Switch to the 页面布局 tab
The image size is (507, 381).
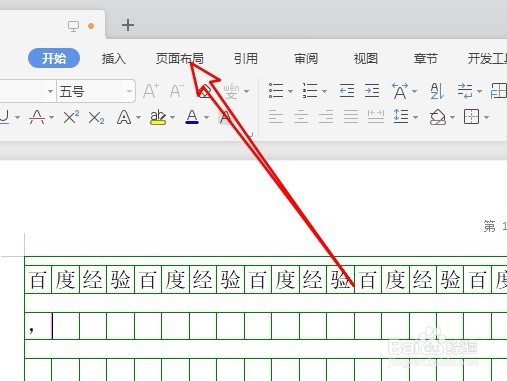point(180,59)
